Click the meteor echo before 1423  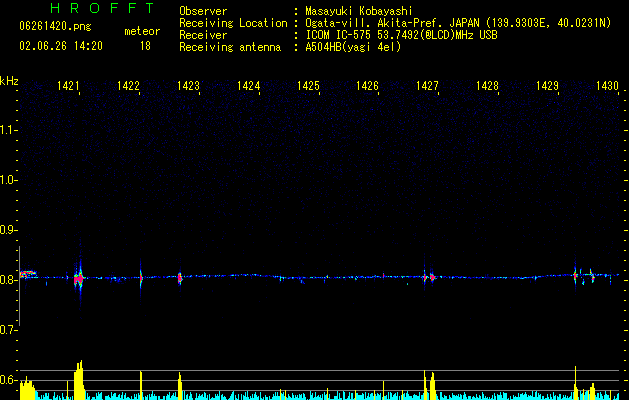click(x=180, y=277)
